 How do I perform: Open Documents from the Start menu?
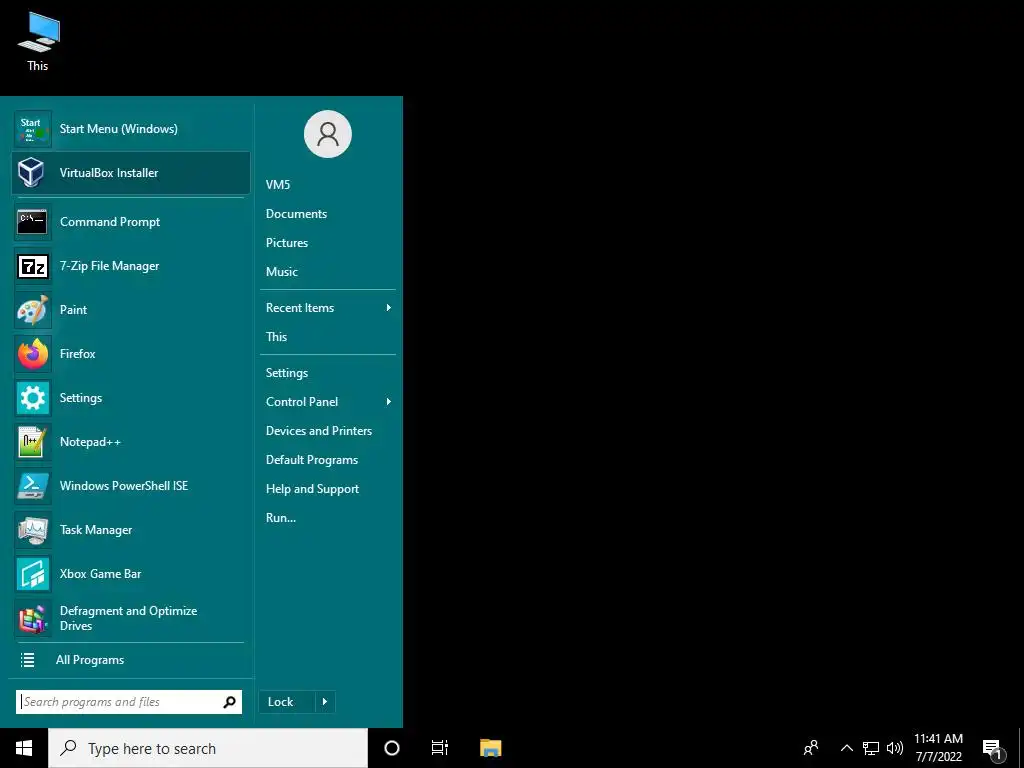pyautogui.click(x=296, y=214)
